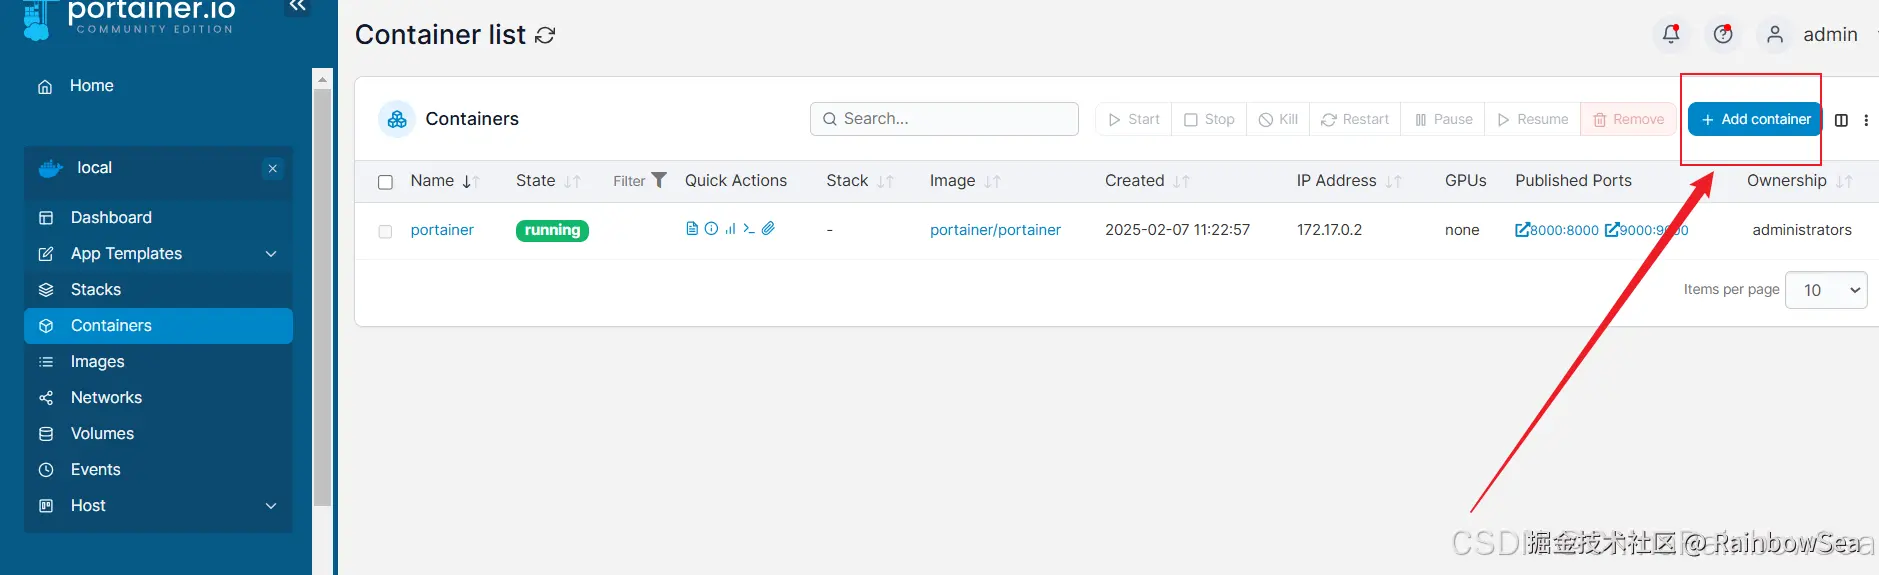Sort containers by Stack

[859, 181]
